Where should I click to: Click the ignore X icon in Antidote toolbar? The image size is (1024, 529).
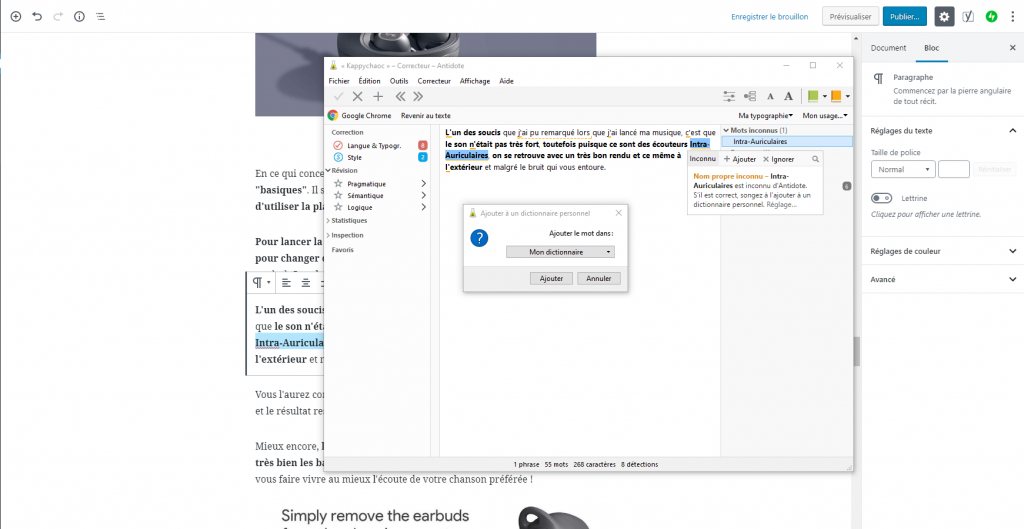(357, 96)
